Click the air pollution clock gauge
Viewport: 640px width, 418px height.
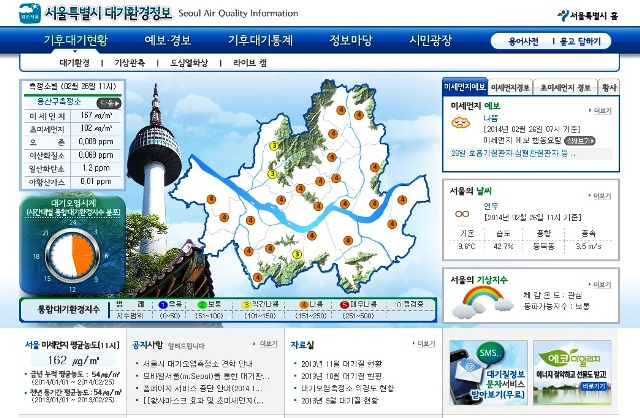tap(67, 249)
